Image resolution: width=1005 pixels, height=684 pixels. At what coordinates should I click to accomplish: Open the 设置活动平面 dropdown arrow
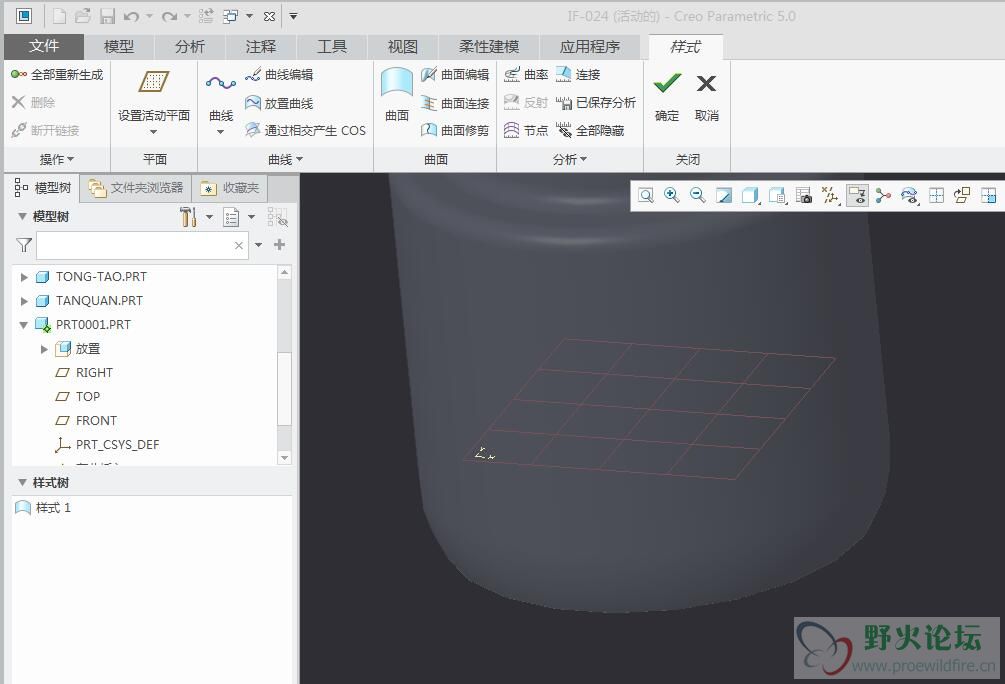point(154,132)
